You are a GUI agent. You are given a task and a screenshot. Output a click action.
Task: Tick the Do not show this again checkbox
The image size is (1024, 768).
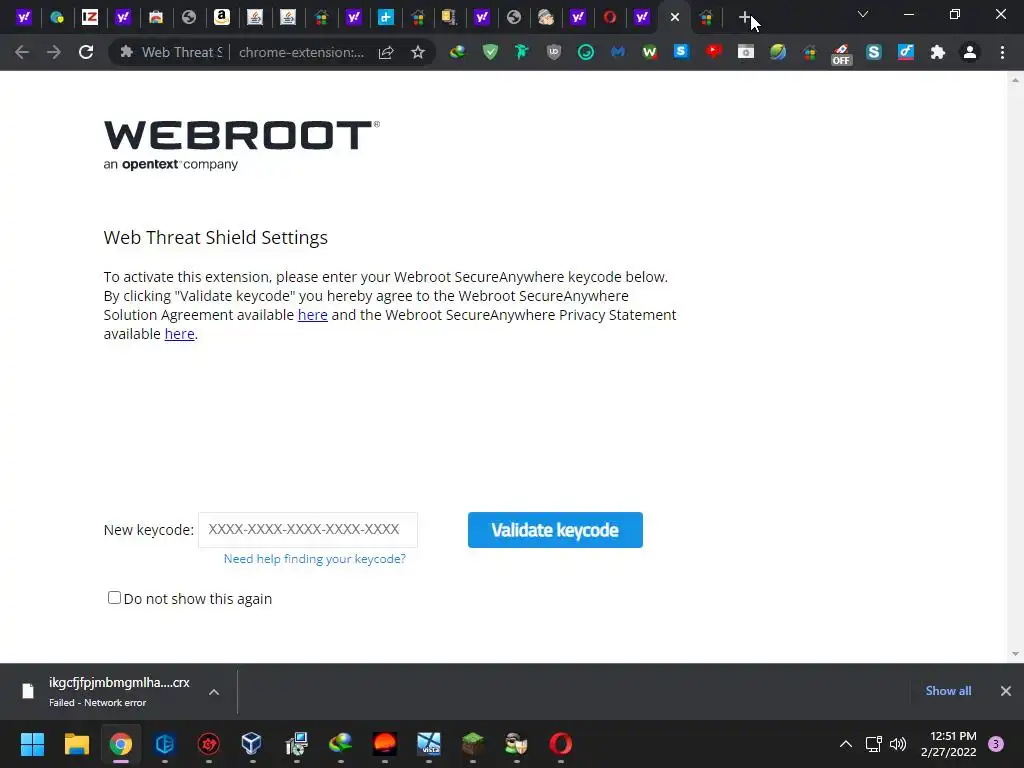click(114, 598)
